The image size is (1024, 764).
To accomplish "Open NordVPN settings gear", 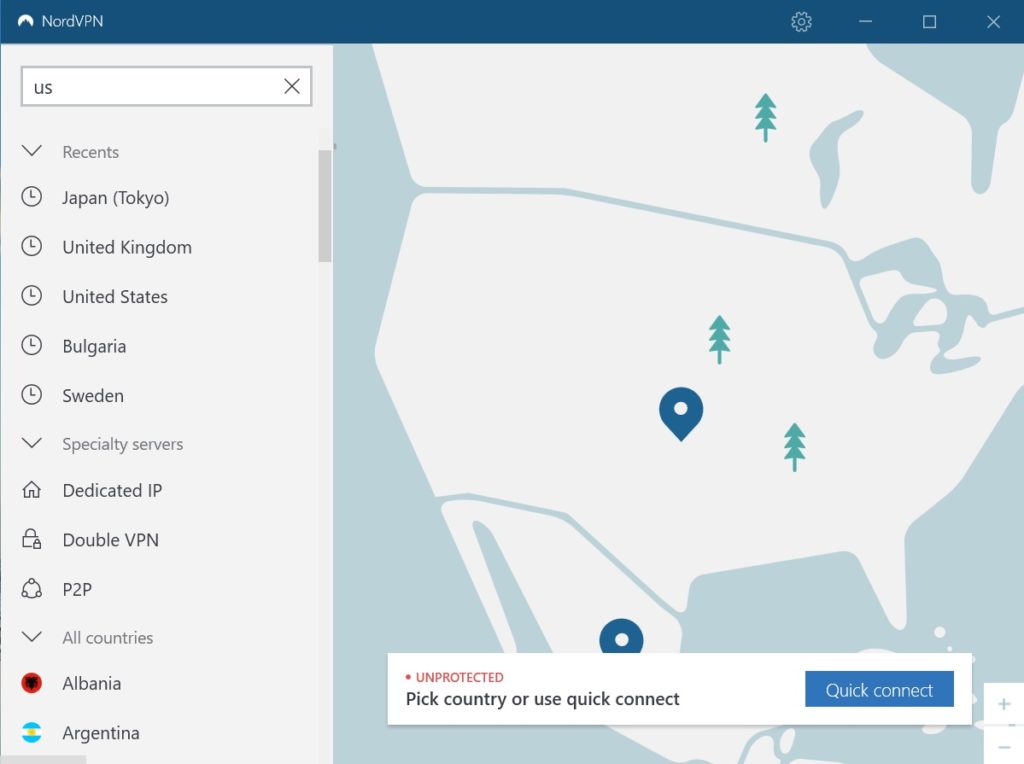I will coord(801,22).
